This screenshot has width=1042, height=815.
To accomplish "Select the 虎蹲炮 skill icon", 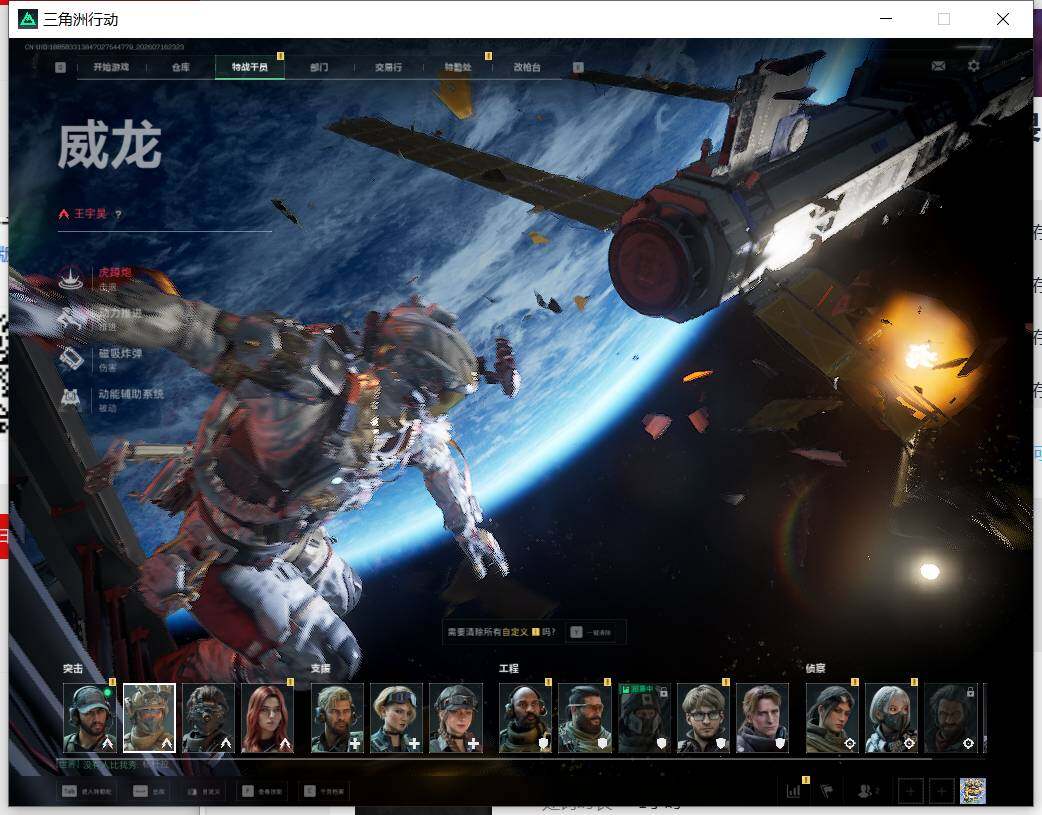I will [70, 279].
